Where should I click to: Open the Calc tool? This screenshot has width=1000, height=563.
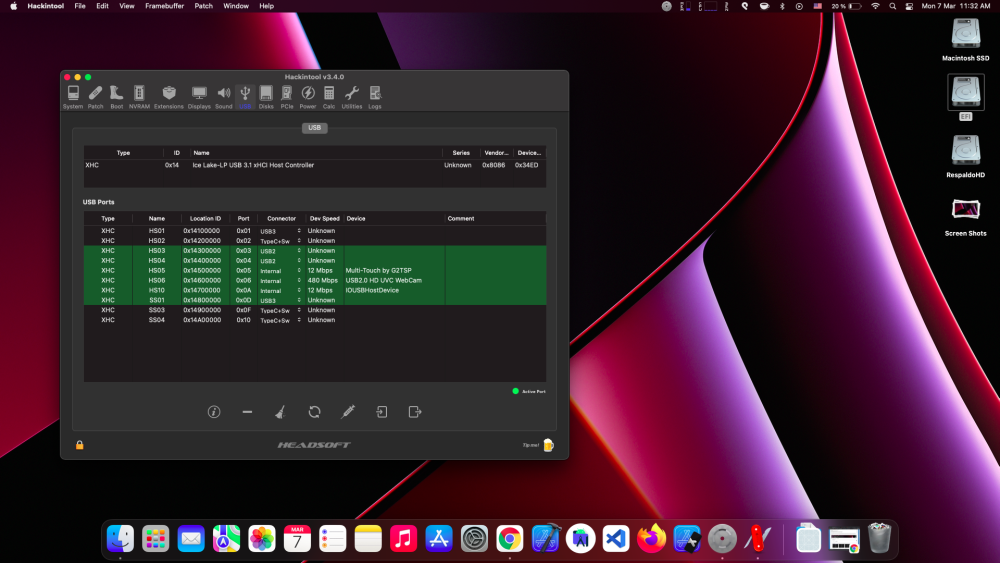(x=329, y=98)
